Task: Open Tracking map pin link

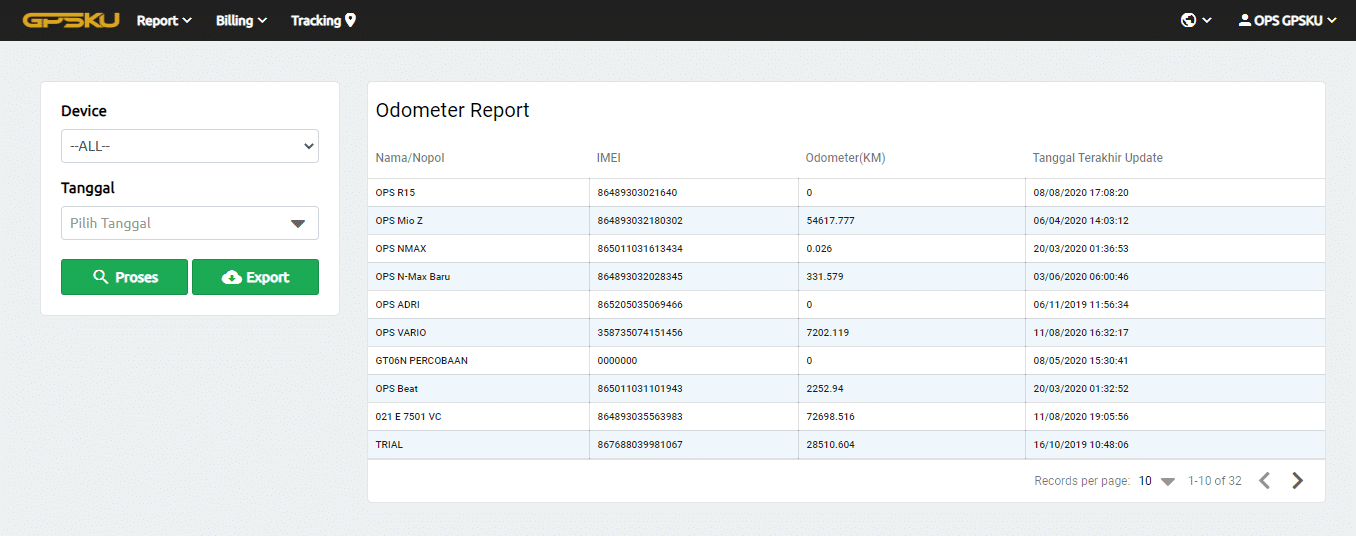Action: coord(323,20)
